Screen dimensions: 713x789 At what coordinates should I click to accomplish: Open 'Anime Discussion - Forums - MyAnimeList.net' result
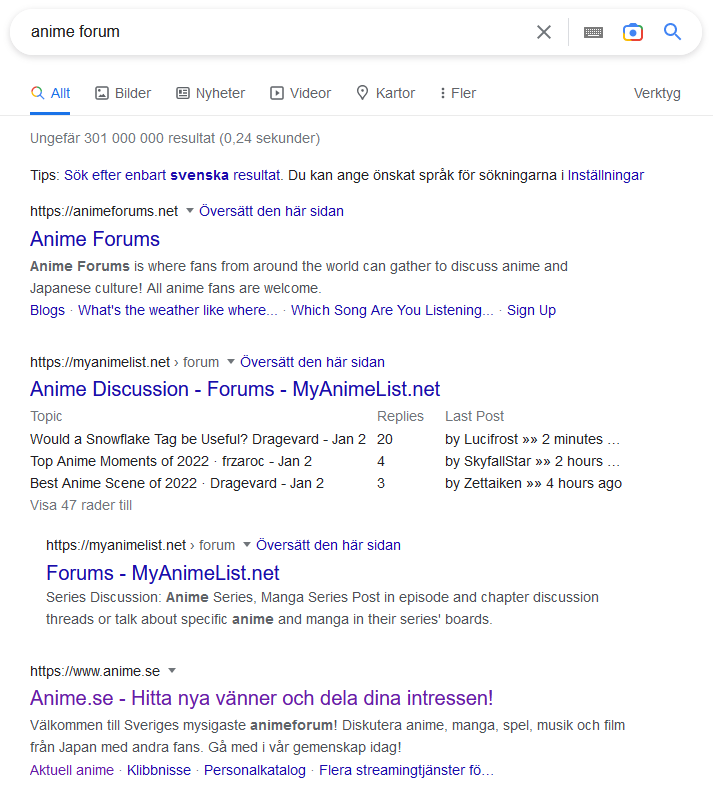pos(235,389)
